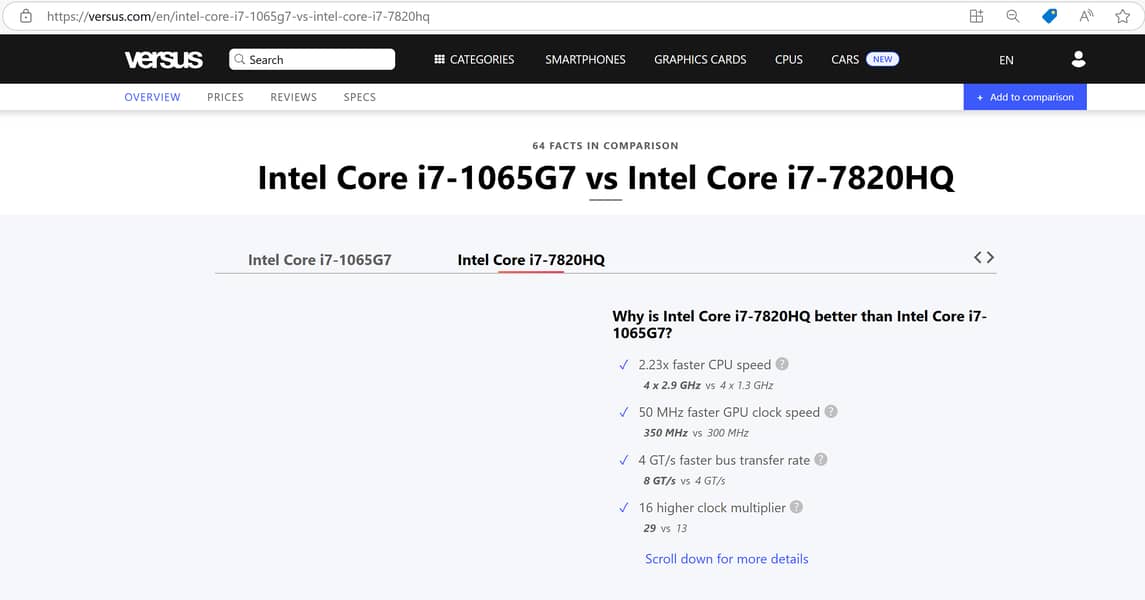The height and width of the screenshot is (600, 1145).
Task: Show help for clock multiplier
Action: click(797, 507)
